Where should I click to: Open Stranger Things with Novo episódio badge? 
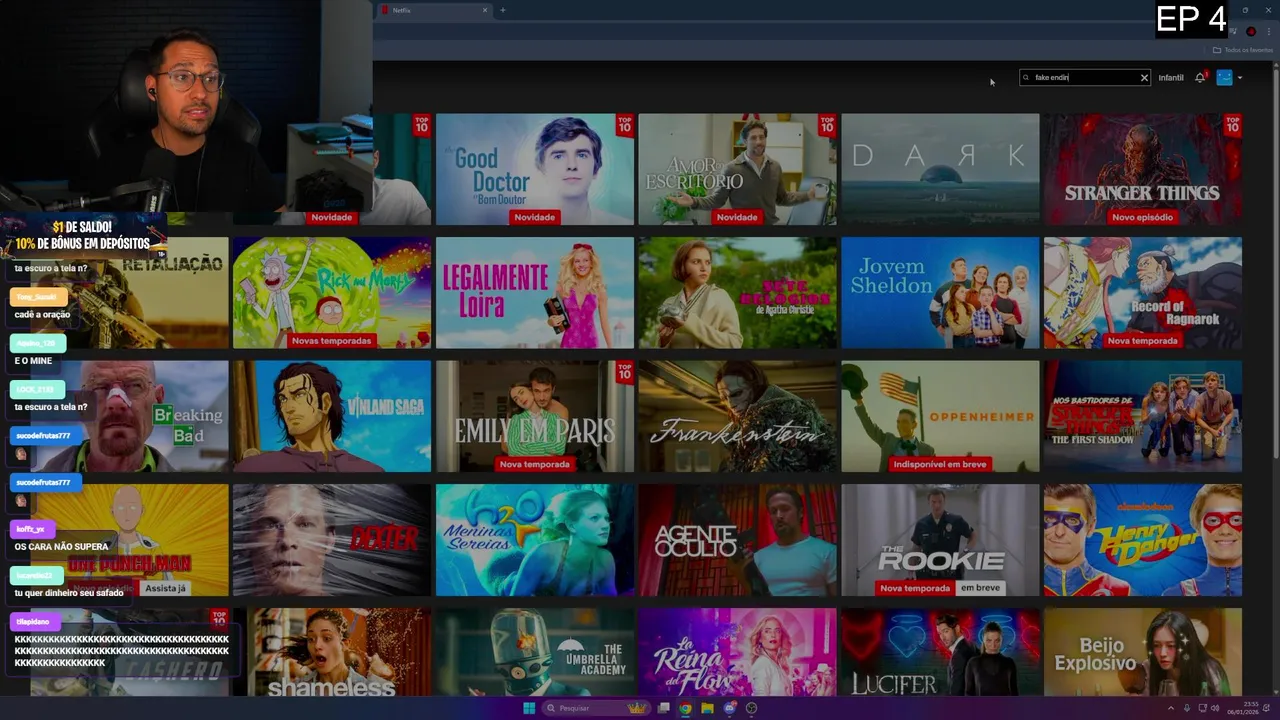point(1143,169)
